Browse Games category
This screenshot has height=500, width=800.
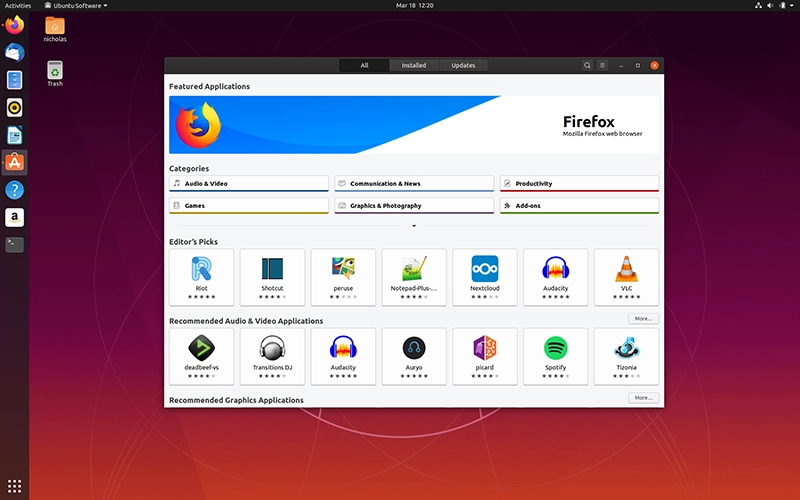pos(249,206)
